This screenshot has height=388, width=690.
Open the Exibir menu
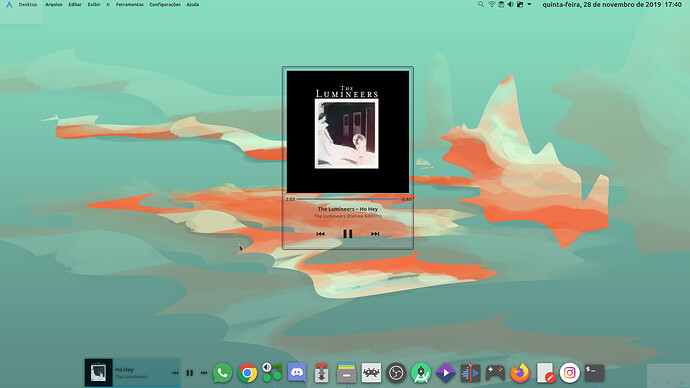click(x=94, y=4)
